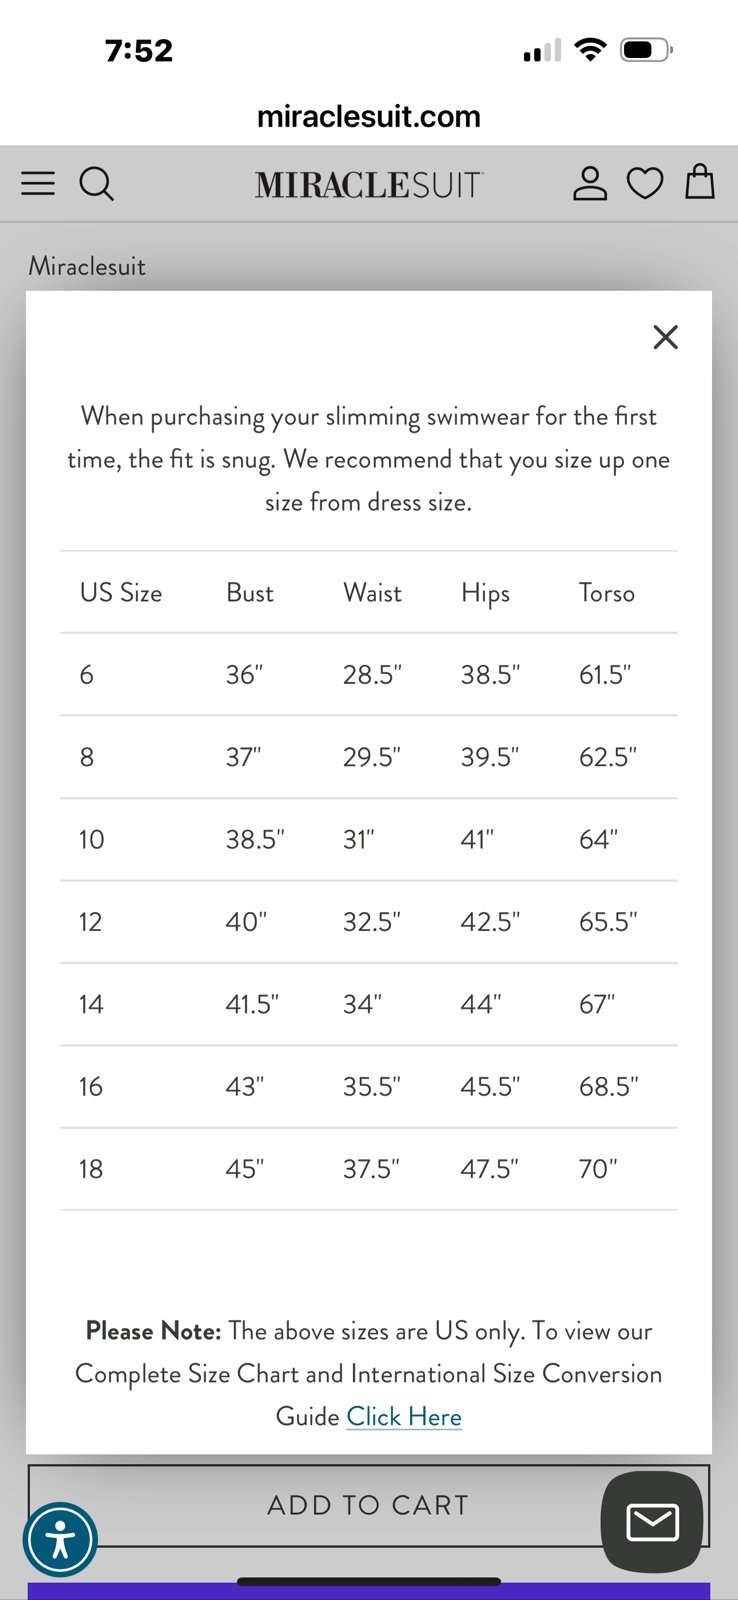Tap the US Size column header
The width and height of the screenshot is (738, 1600).
(x=121, y=593)
